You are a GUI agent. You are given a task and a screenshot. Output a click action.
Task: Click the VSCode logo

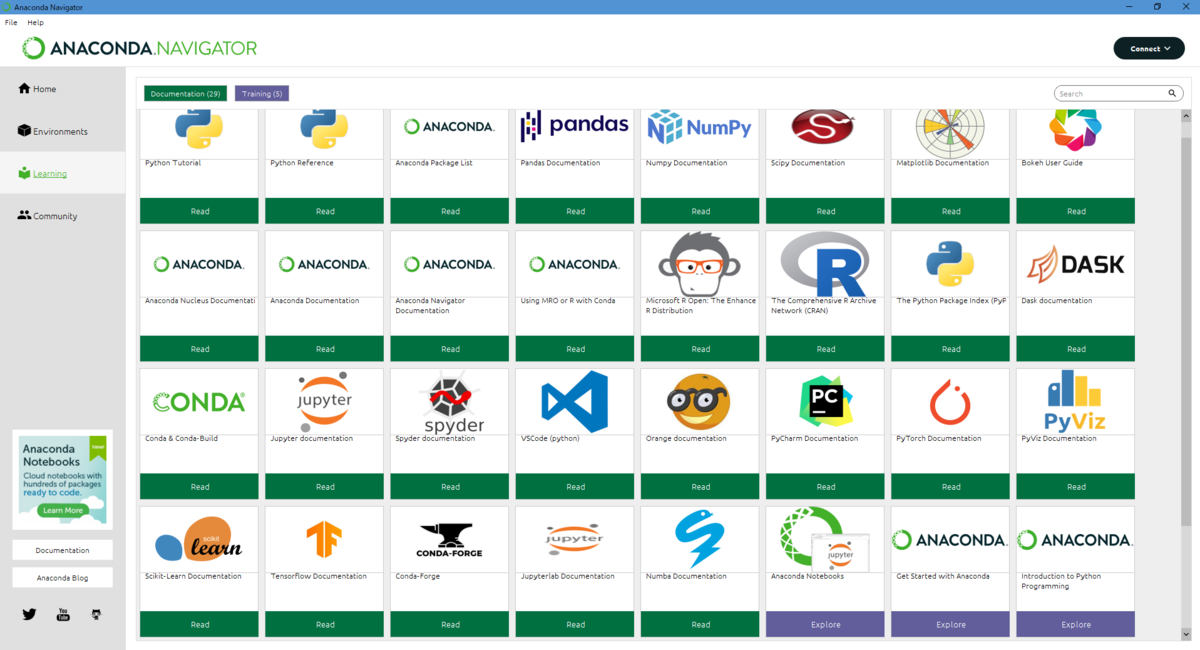(x=575, y=401)
